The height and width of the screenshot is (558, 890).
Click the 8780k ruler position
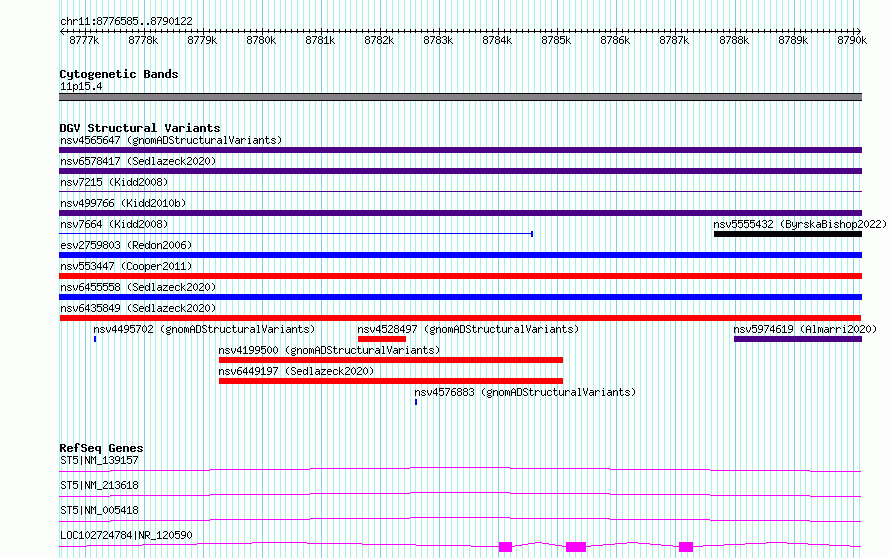coord(261,40)
